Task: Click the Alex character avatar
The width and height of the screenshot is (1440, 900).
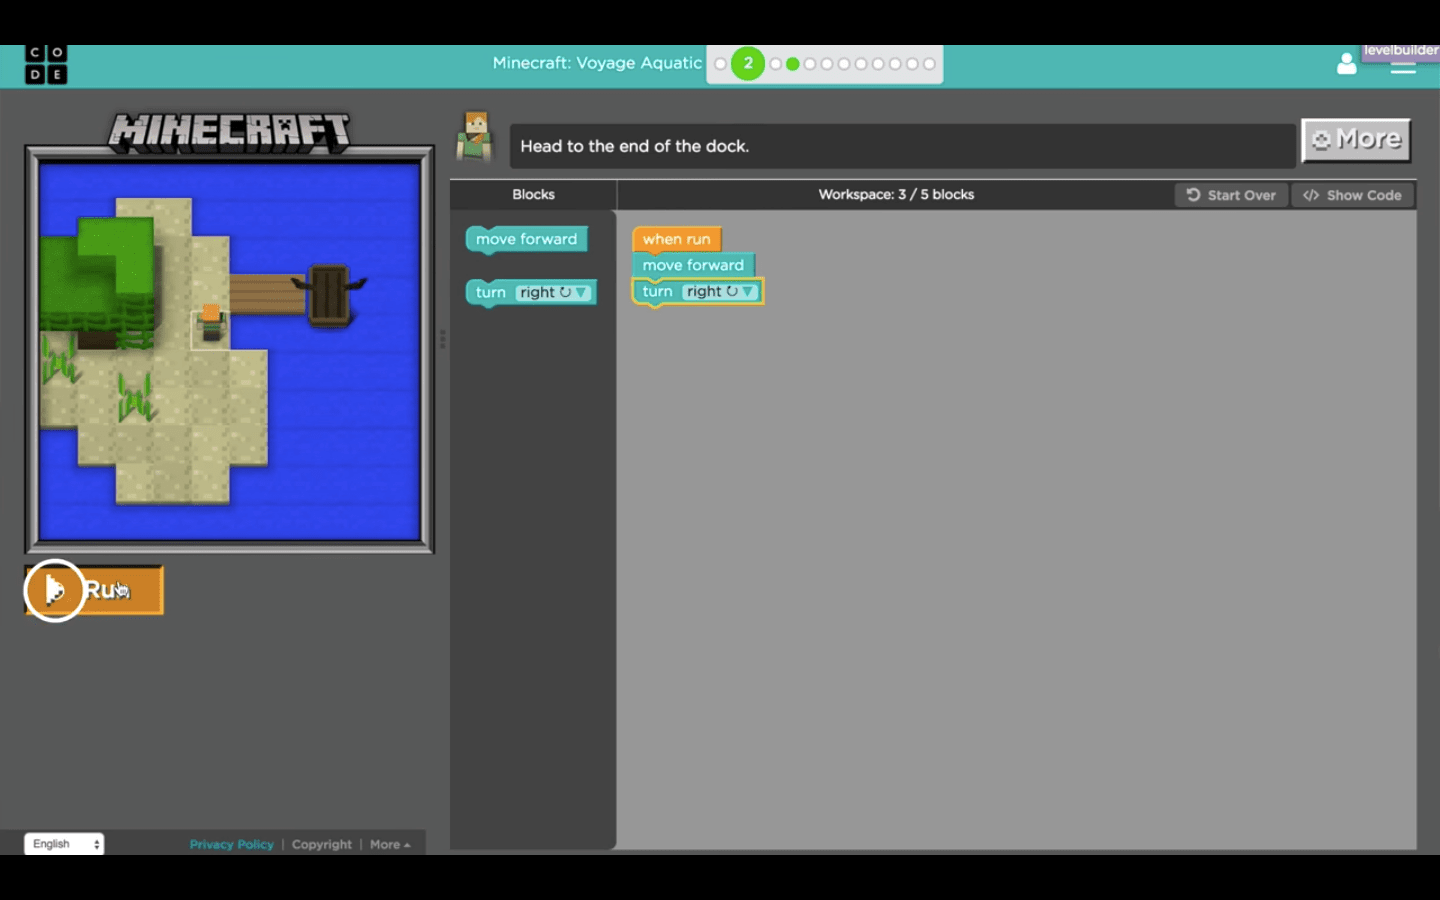Action: (x=475, y=136)
